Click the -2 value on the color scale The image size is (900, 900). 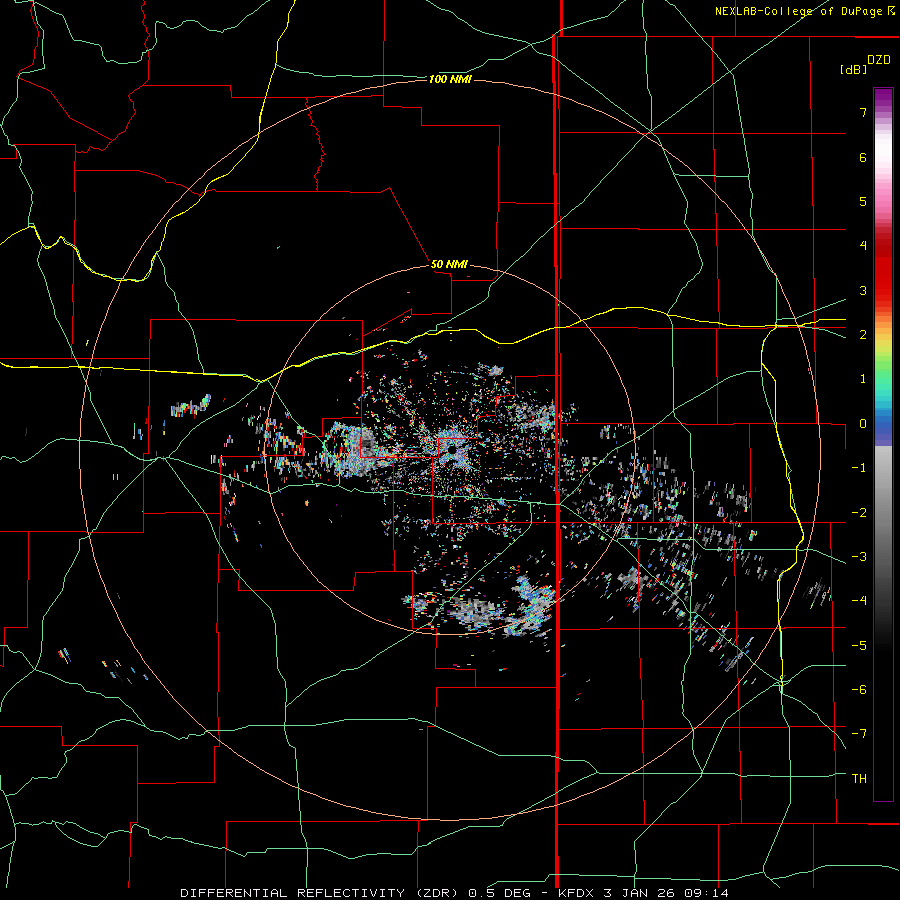[x=859, y=512]
